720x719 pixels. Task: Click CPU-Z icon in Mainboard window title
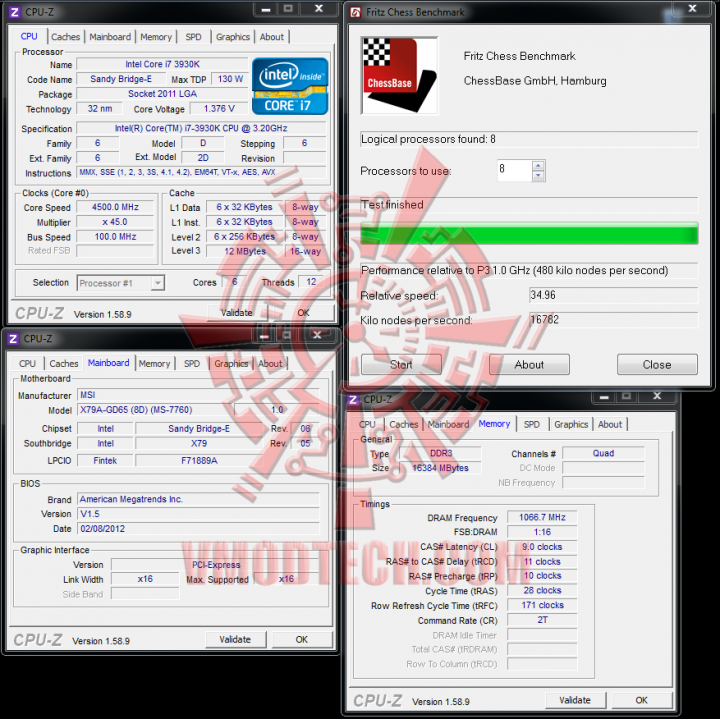tap(13, 339)
